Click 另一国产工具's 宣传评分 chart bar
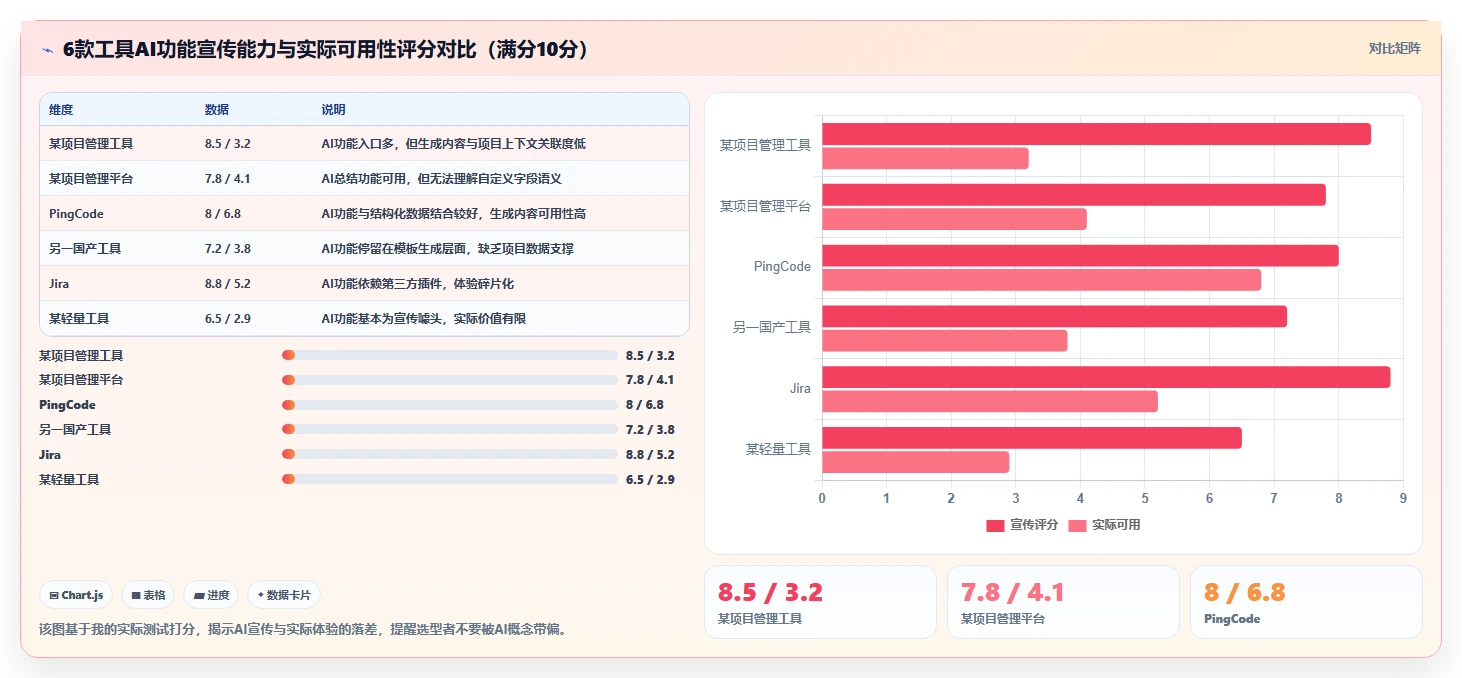This screenshot has width=1462, height=678. pos(1054,316)
